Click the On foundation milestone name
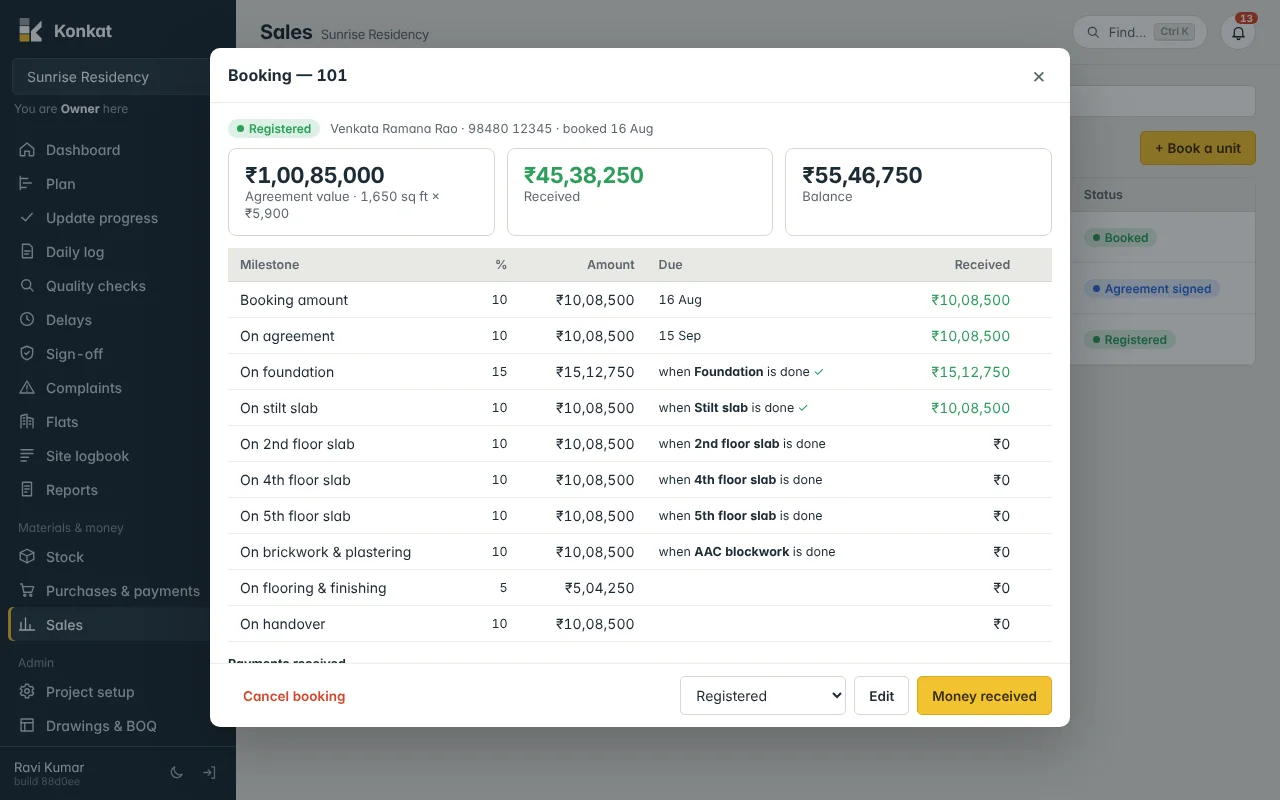 pos(287,372)
